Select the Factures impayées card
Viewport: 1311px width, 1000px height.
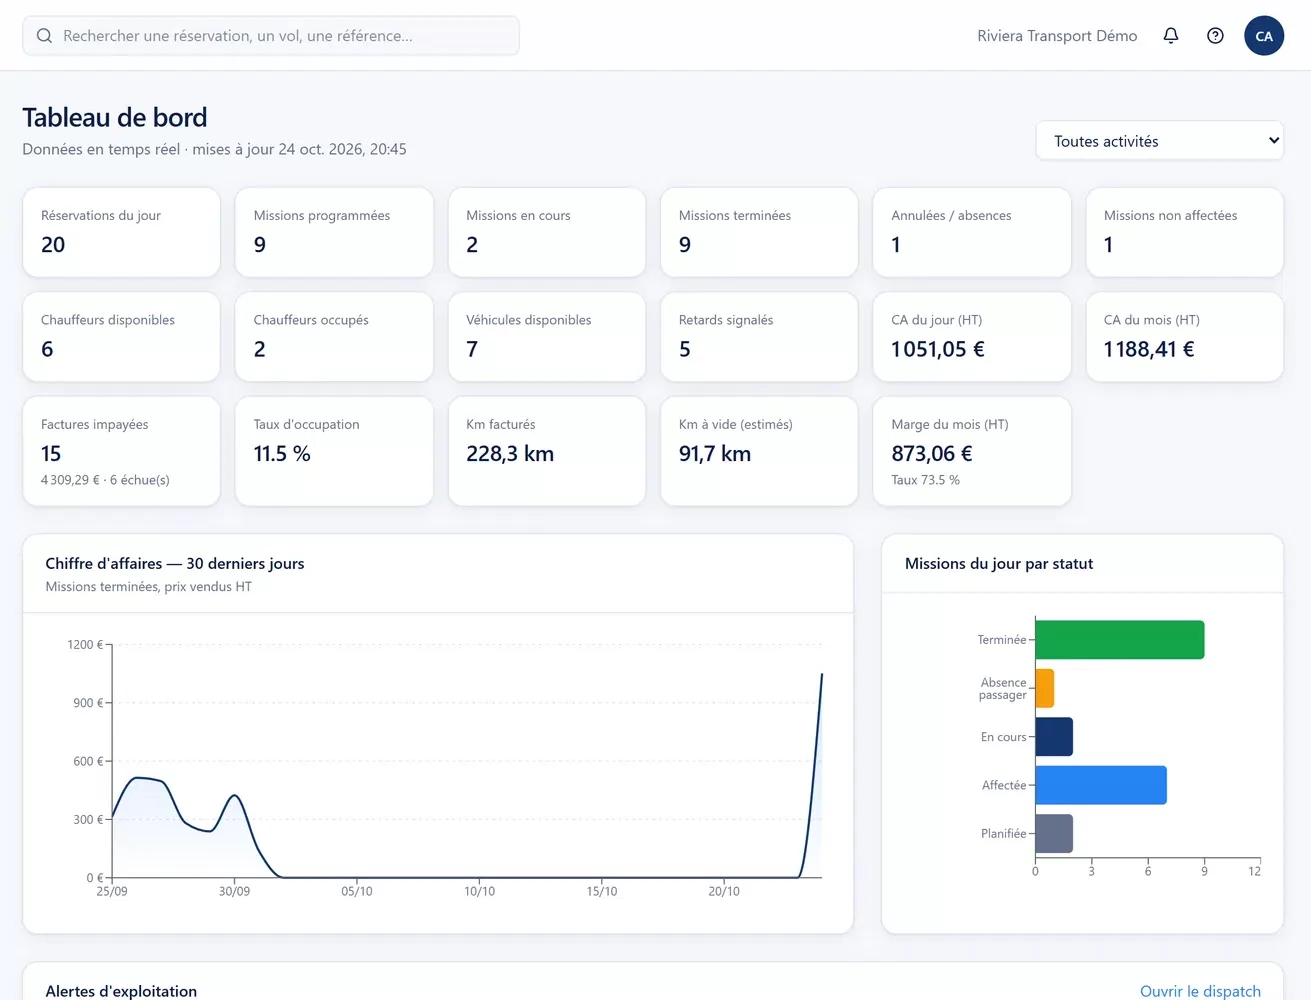(121, 451)
